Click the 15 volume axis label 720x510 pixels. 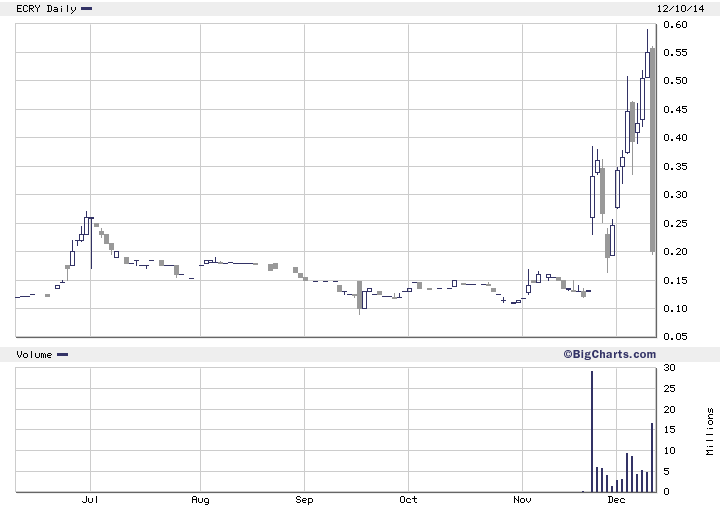coord(669,430)
